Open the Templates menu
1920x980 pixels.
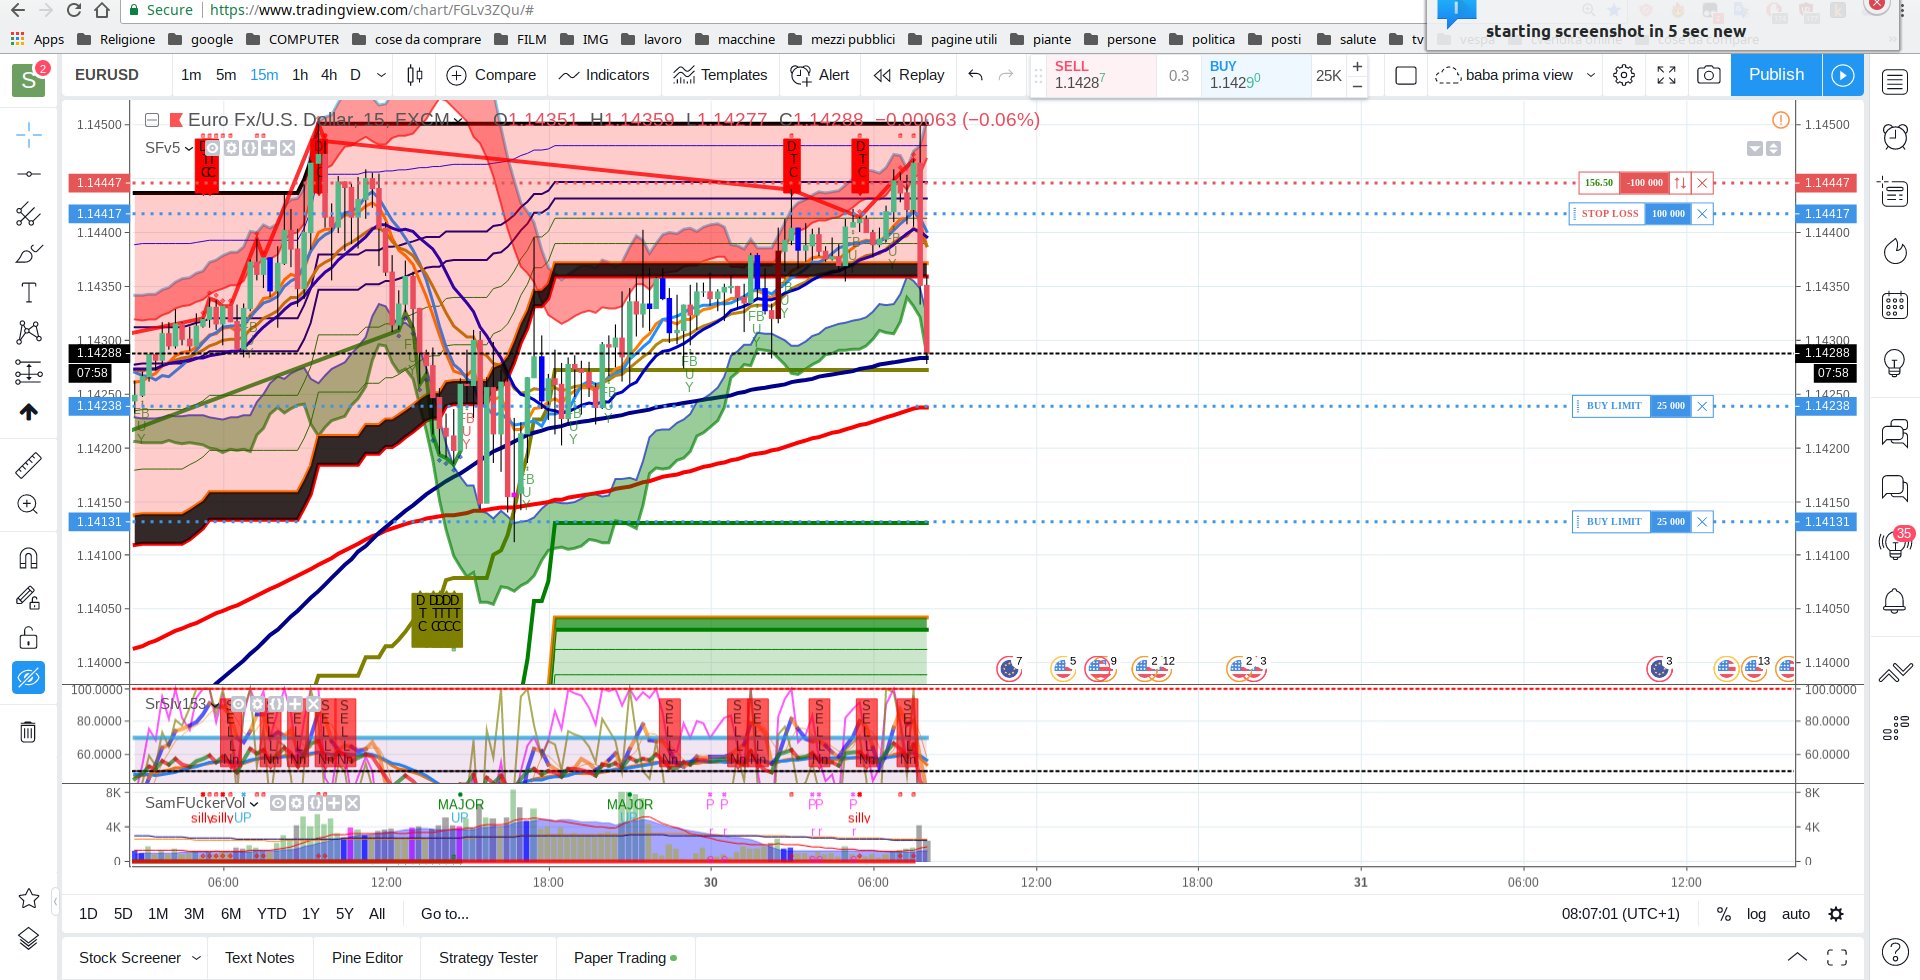point(720,75)
